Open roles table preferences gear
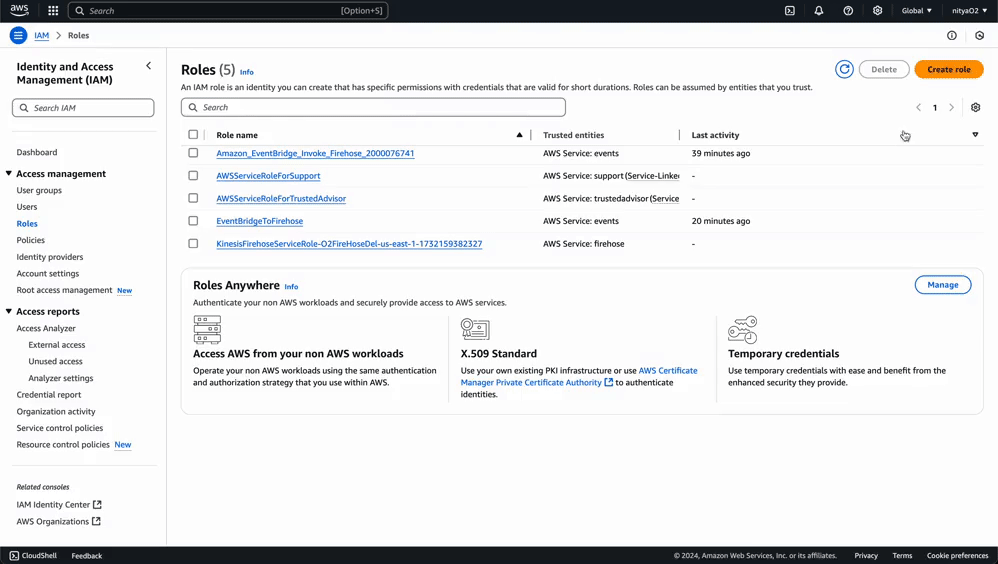The height and width of the screenshot is (564, 998). click(x=976, y=108)
